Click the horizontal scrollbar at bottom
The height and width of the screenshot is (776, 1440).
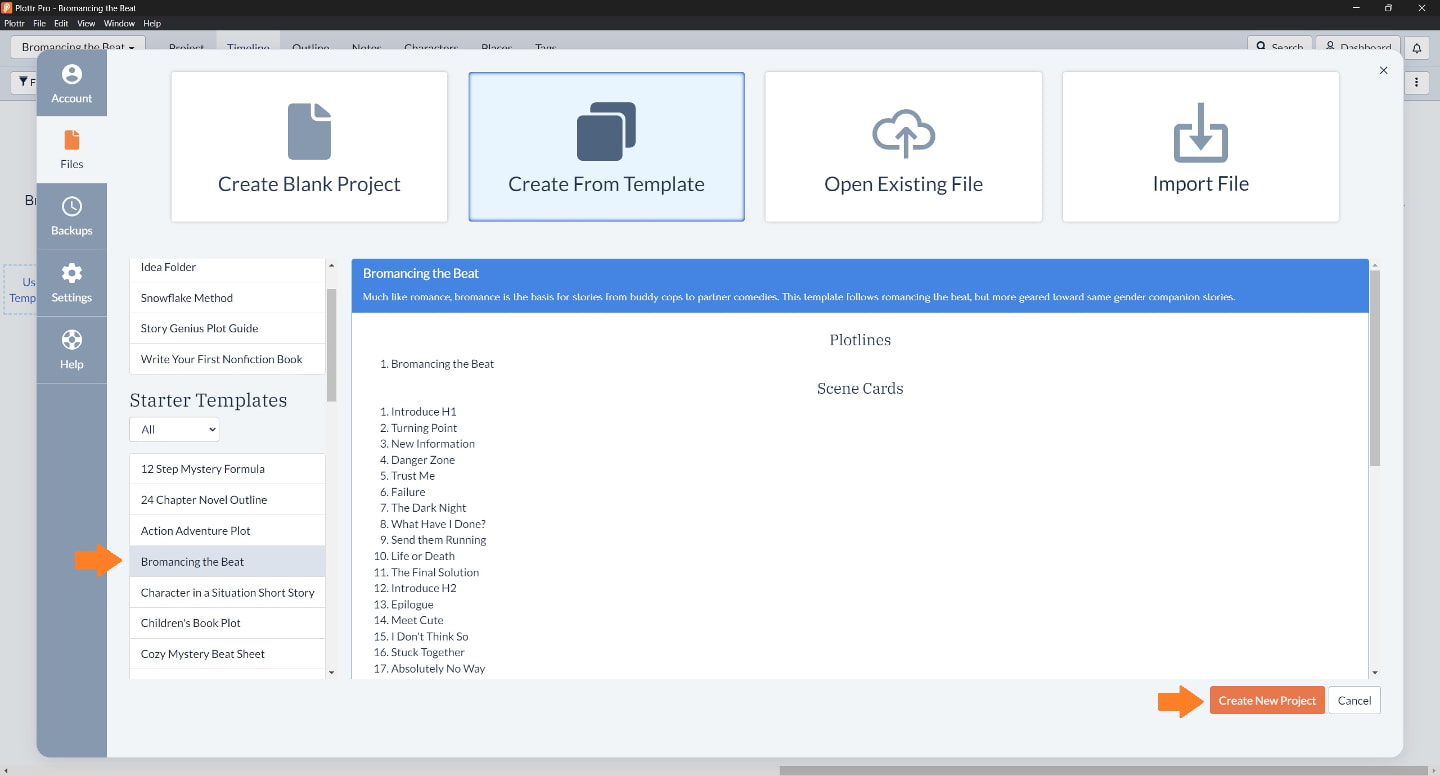coord(1103,770)
